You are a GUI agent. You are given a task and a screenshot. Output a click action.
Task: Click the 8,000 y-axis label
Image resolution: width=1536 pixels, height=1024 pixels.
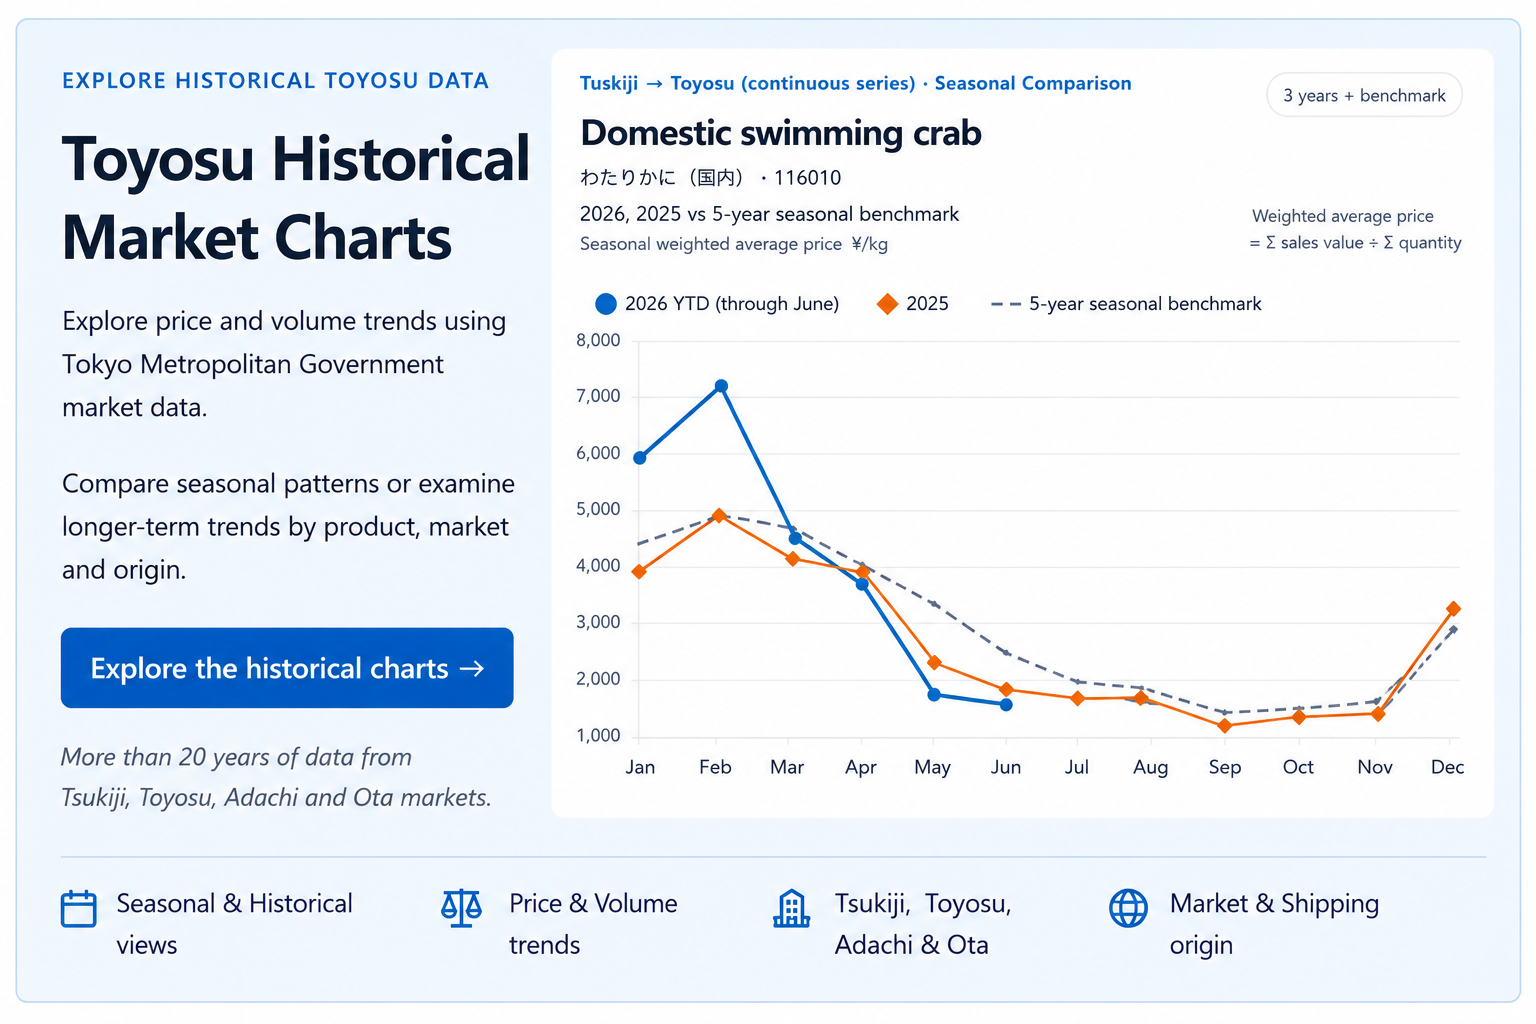tap(598, 340)
